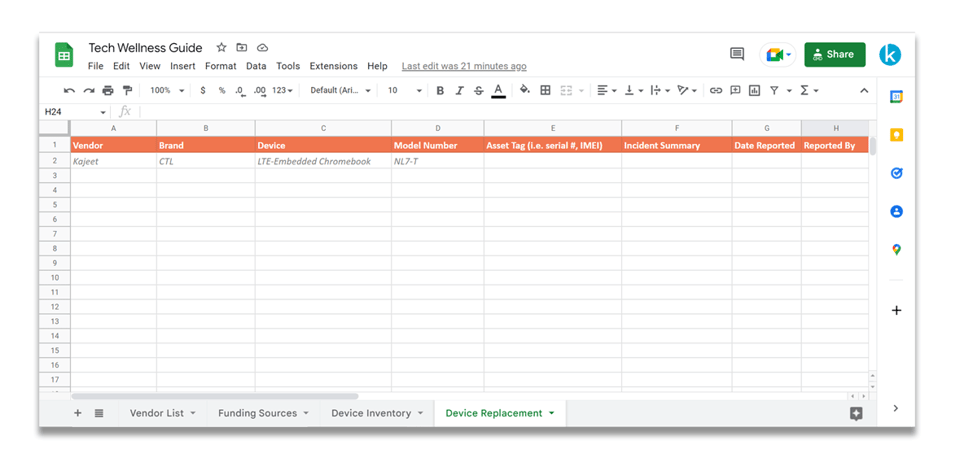Open the Format menu
Viewport: 960px width, 471px height.
220,66
